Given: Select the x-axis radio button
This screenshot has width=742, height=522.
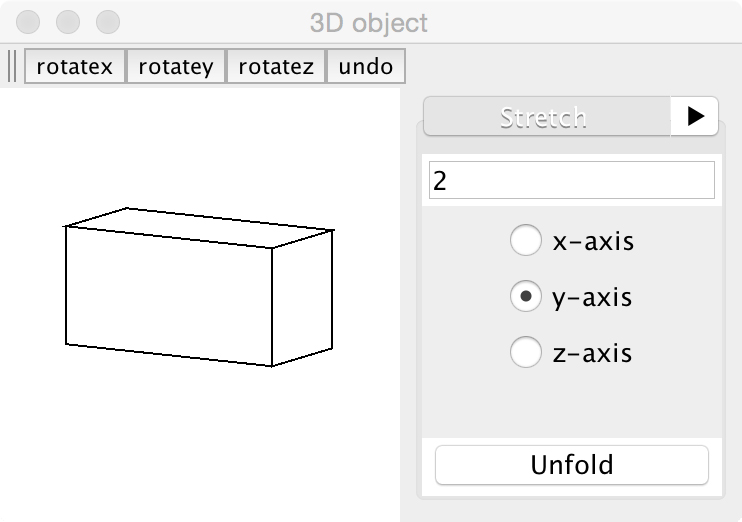Looking at the screenshot, I should click(525, 241).
